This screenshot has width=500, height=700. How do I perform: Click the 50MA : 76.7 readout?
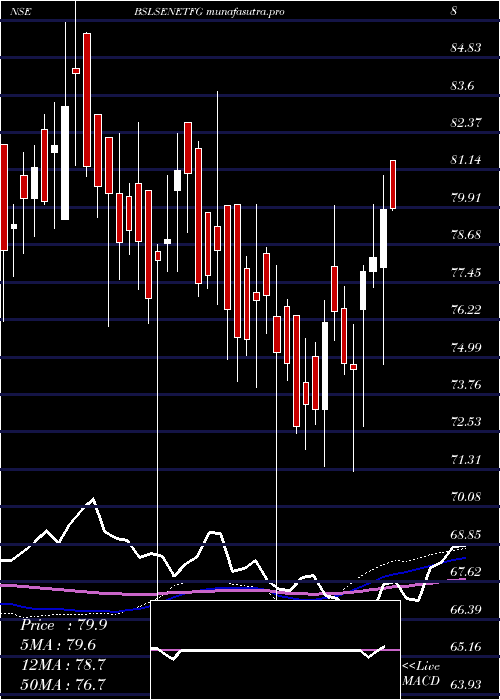coord(63,684)
